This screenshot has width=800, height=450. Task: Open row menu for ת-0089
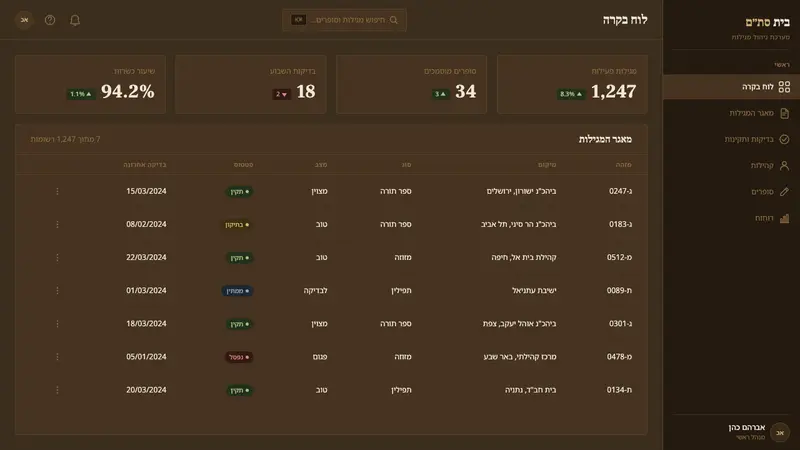click(x=57, y=290)
